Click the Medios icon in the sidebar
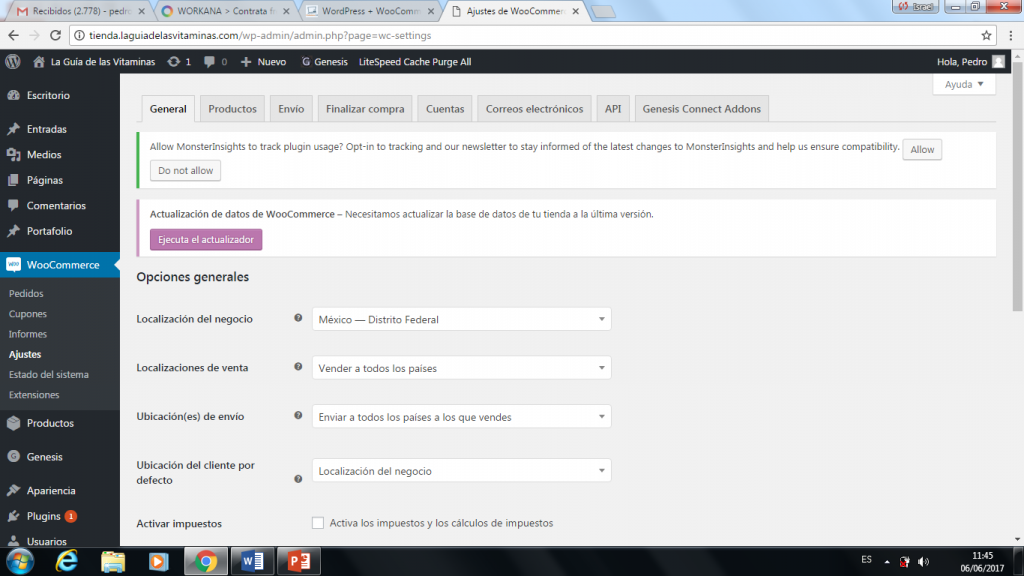Viewport: 1024px width, 576px height. (14, 155)
